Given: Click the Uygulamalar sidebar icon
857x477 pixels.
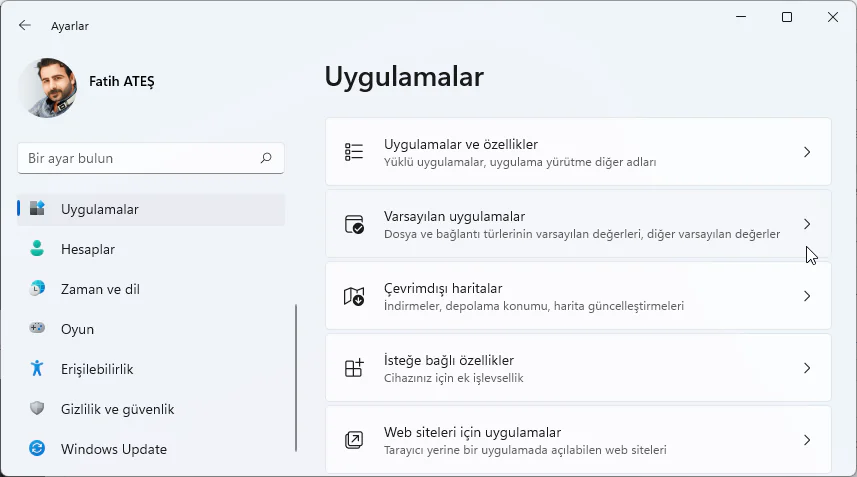Looking at the screenshot, I should (37, 209).
